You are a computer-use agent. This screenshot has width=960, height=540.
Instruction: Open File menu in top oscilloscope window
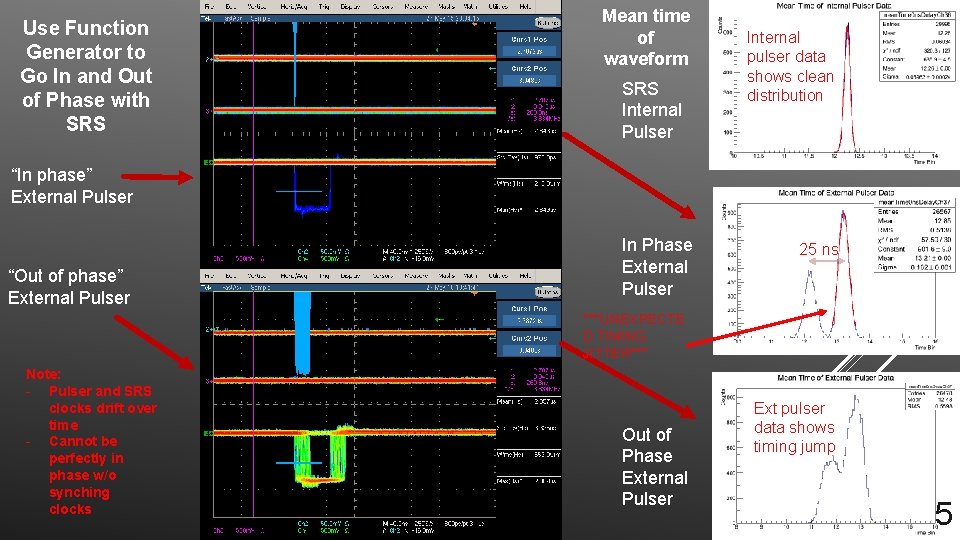pos(209,7)
